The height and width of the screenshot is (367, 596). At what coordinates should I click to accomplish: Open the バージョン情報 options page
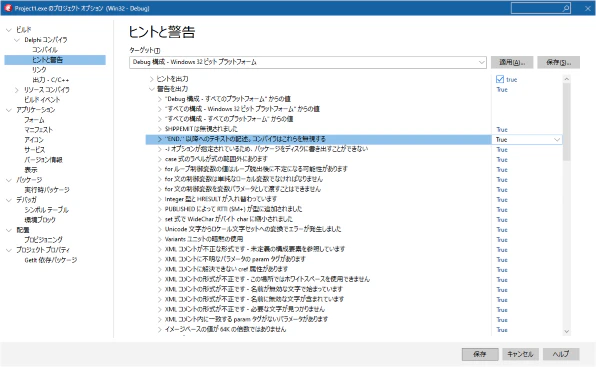[x=43, y=160]
